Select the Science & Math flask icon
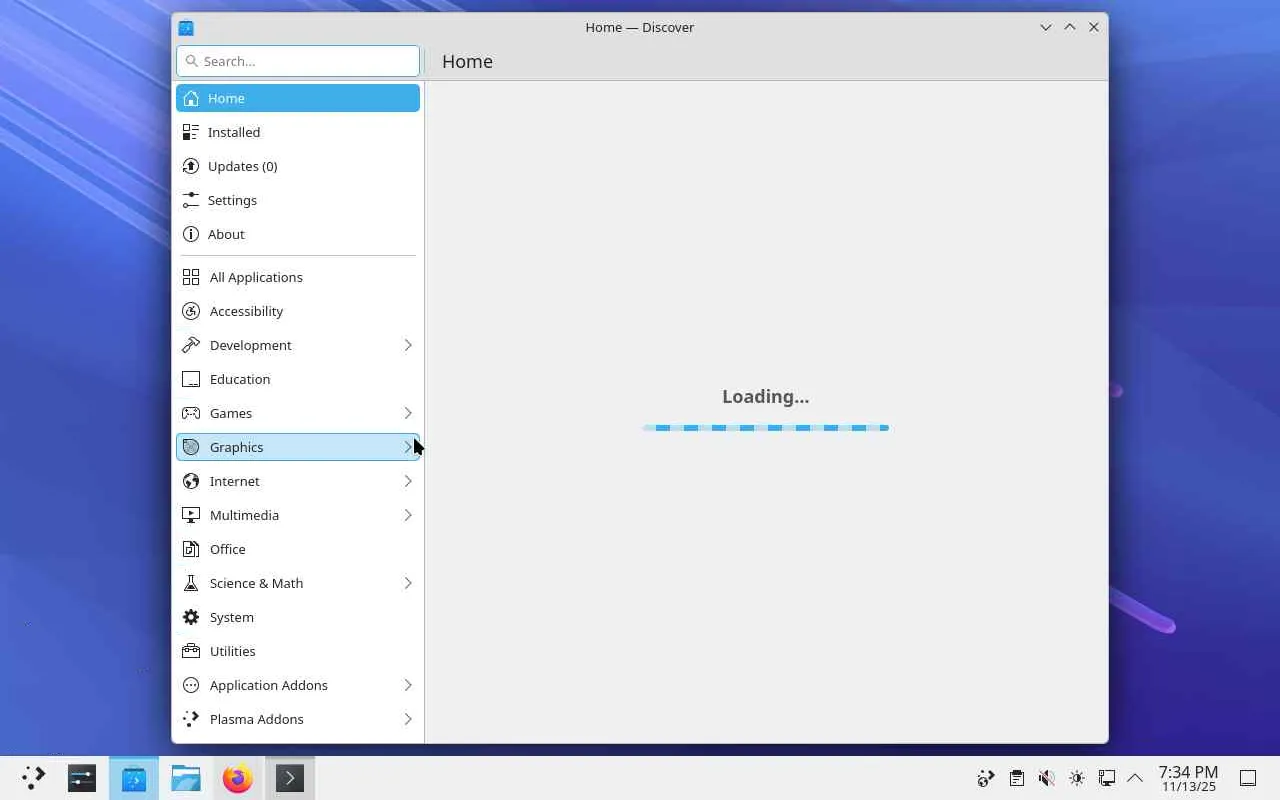Viewport: 1280px width, 800px height. pyautogui.click(x=191, y=583)
